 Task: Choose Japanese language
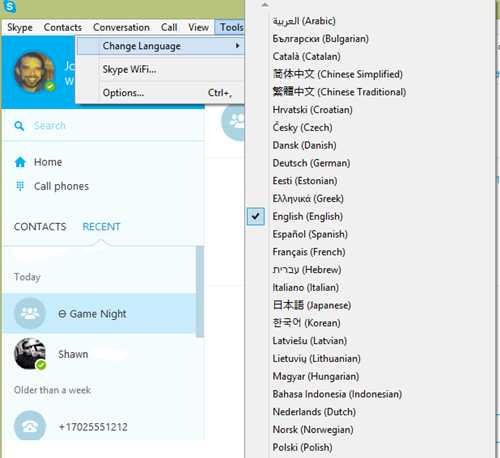[312, 305]
